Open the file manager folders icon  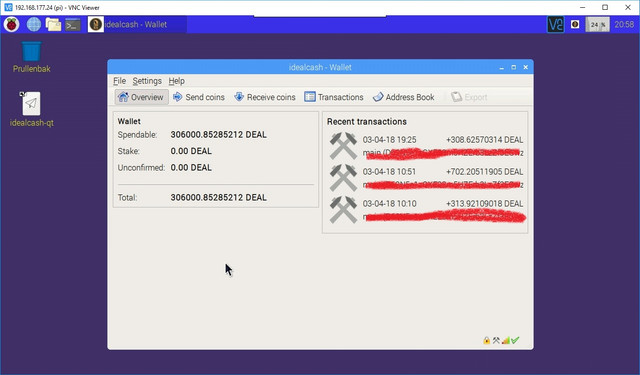click(53, 24)
